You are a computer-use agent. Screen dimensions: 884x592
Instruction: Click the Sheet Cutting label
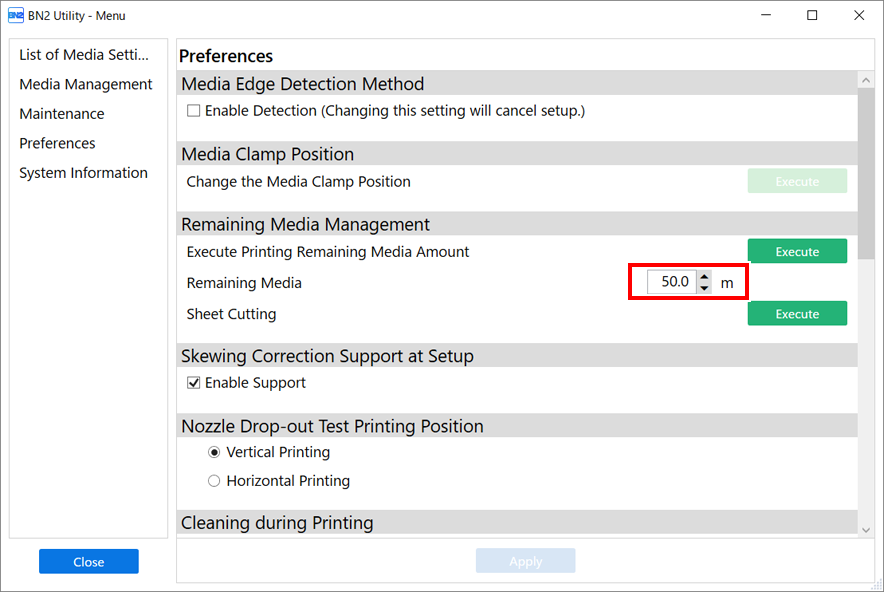231,314
